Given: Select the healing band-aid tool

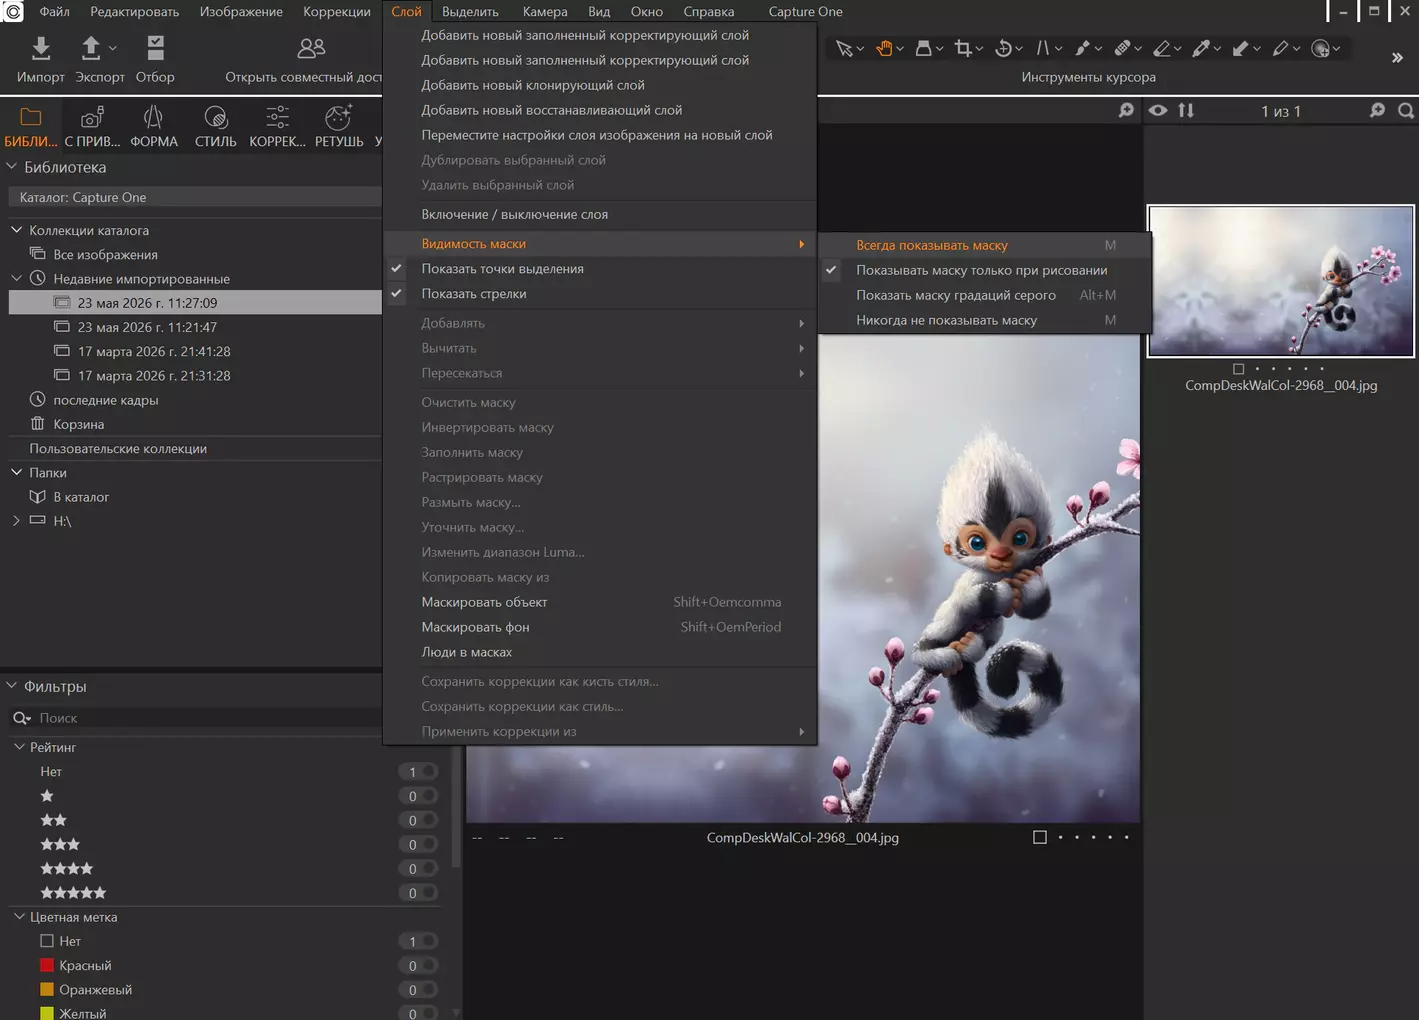Looking at the screenshot, I should [1122, 48].
